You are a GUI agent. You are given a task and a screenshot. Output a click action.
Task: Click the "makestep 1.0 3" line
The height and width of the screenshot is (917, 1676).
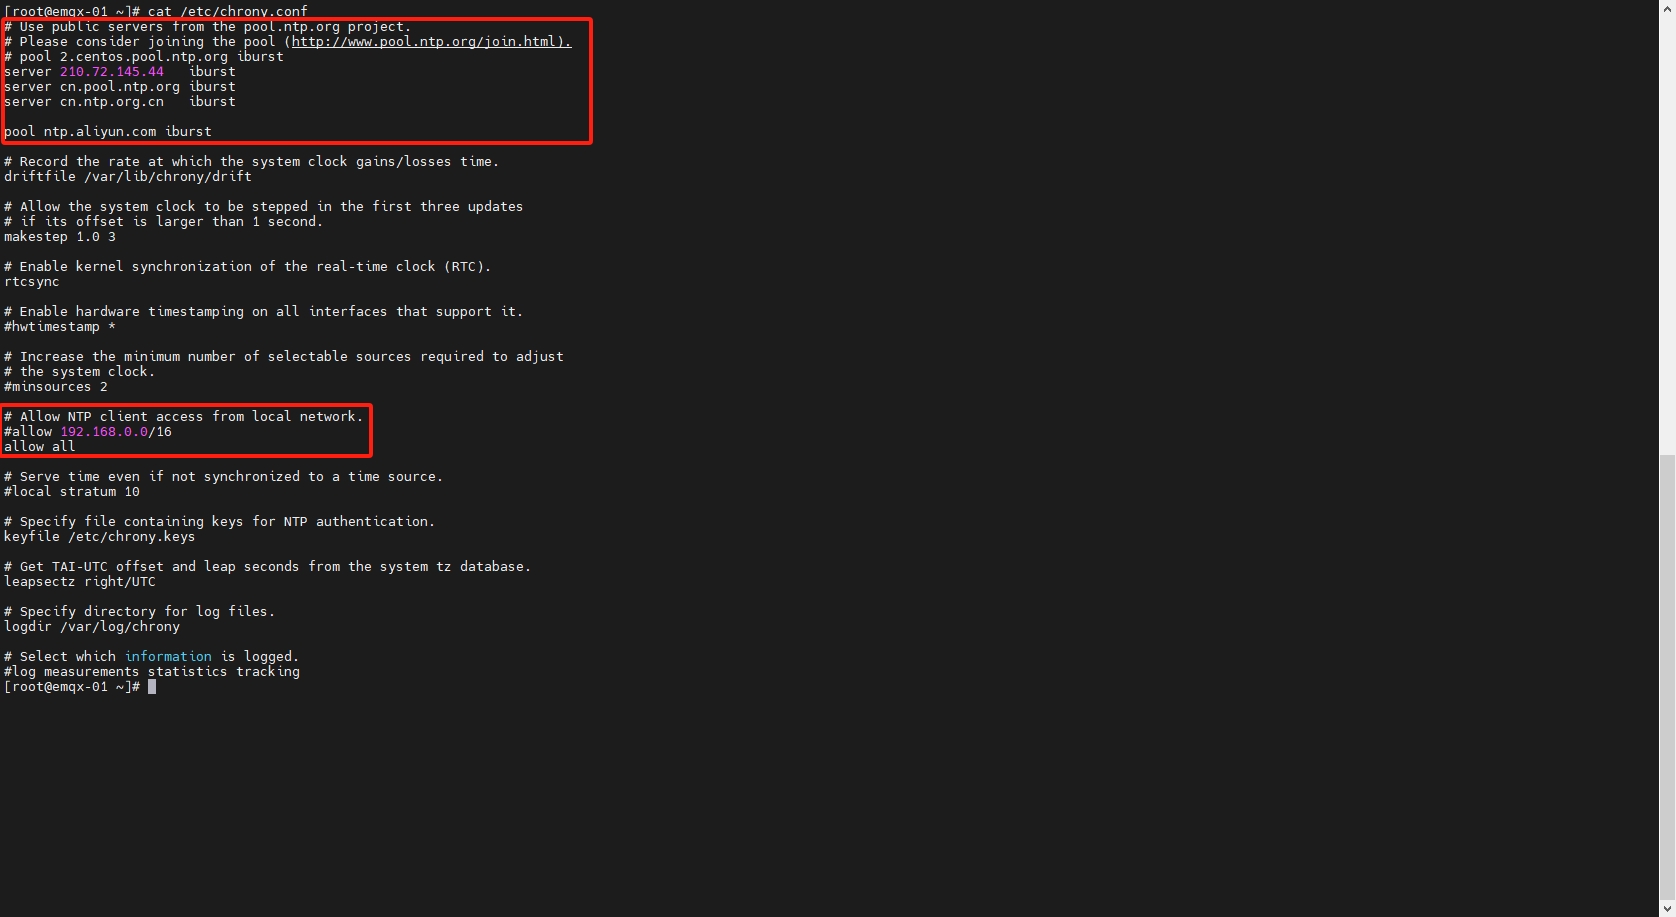60,237
